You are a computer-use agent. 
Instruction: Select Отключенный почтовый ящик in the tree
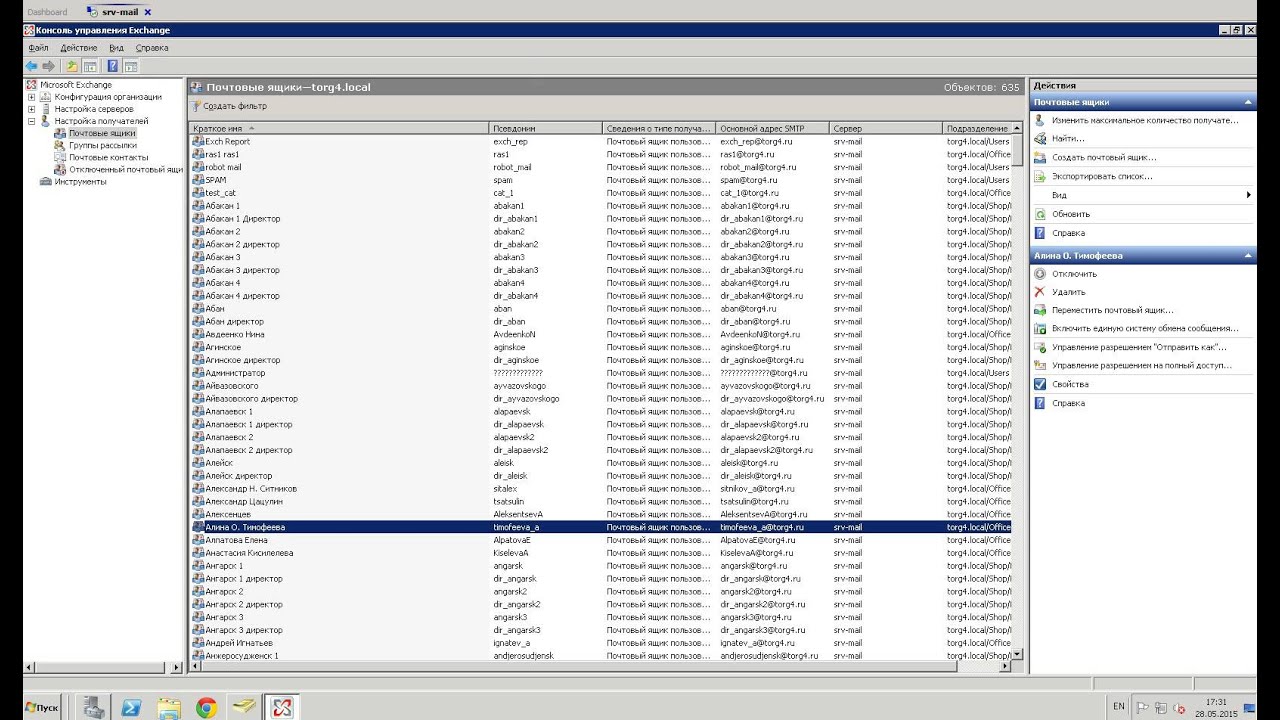point(126,169)
